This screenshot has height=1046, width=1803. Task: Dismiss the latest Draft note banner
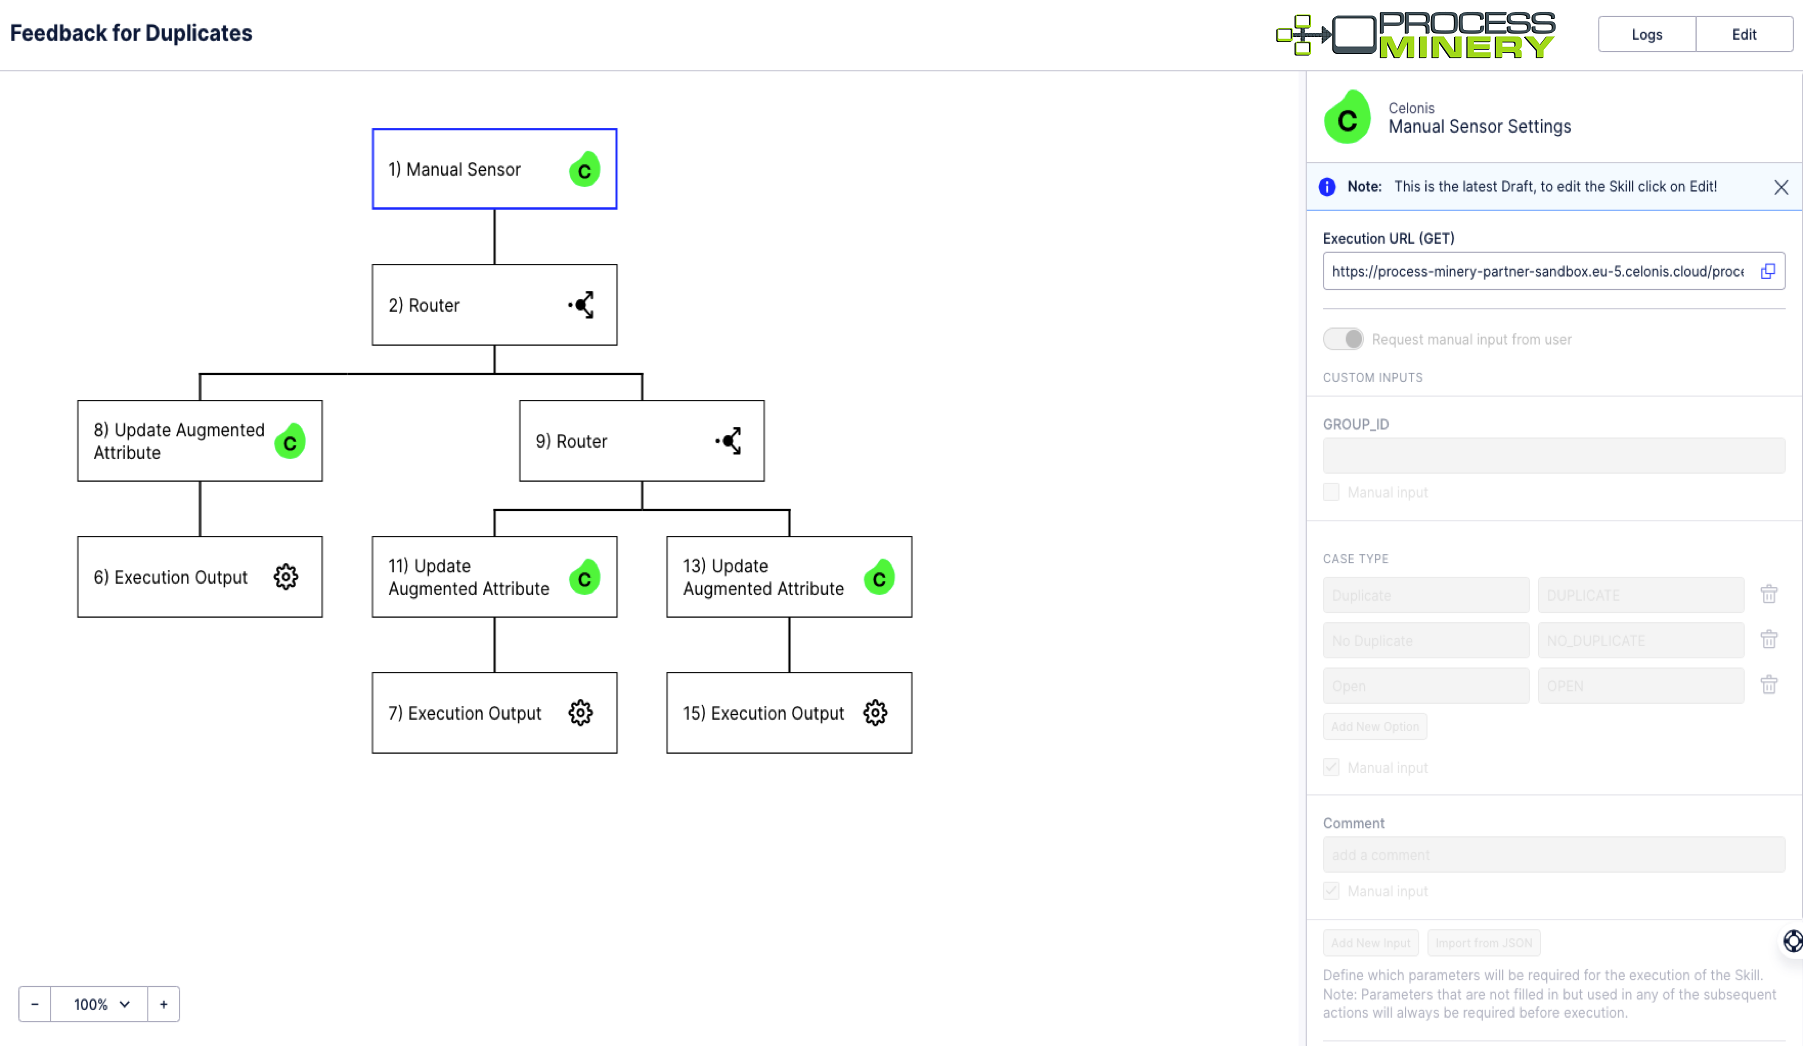[x=1781, y=187]
